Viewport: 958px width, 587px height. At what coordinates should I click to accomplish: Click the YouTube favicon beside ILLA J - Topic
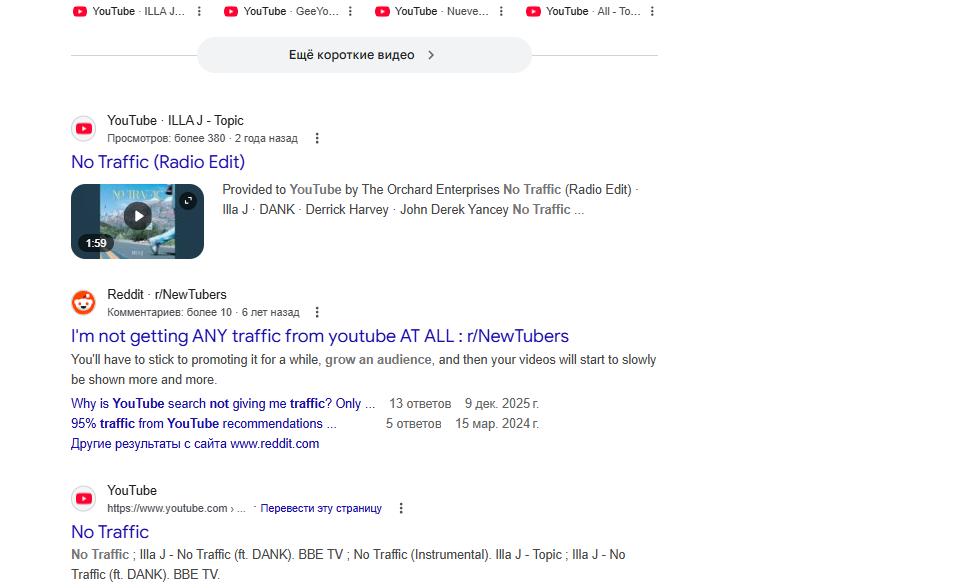click(x=84, y=129)
